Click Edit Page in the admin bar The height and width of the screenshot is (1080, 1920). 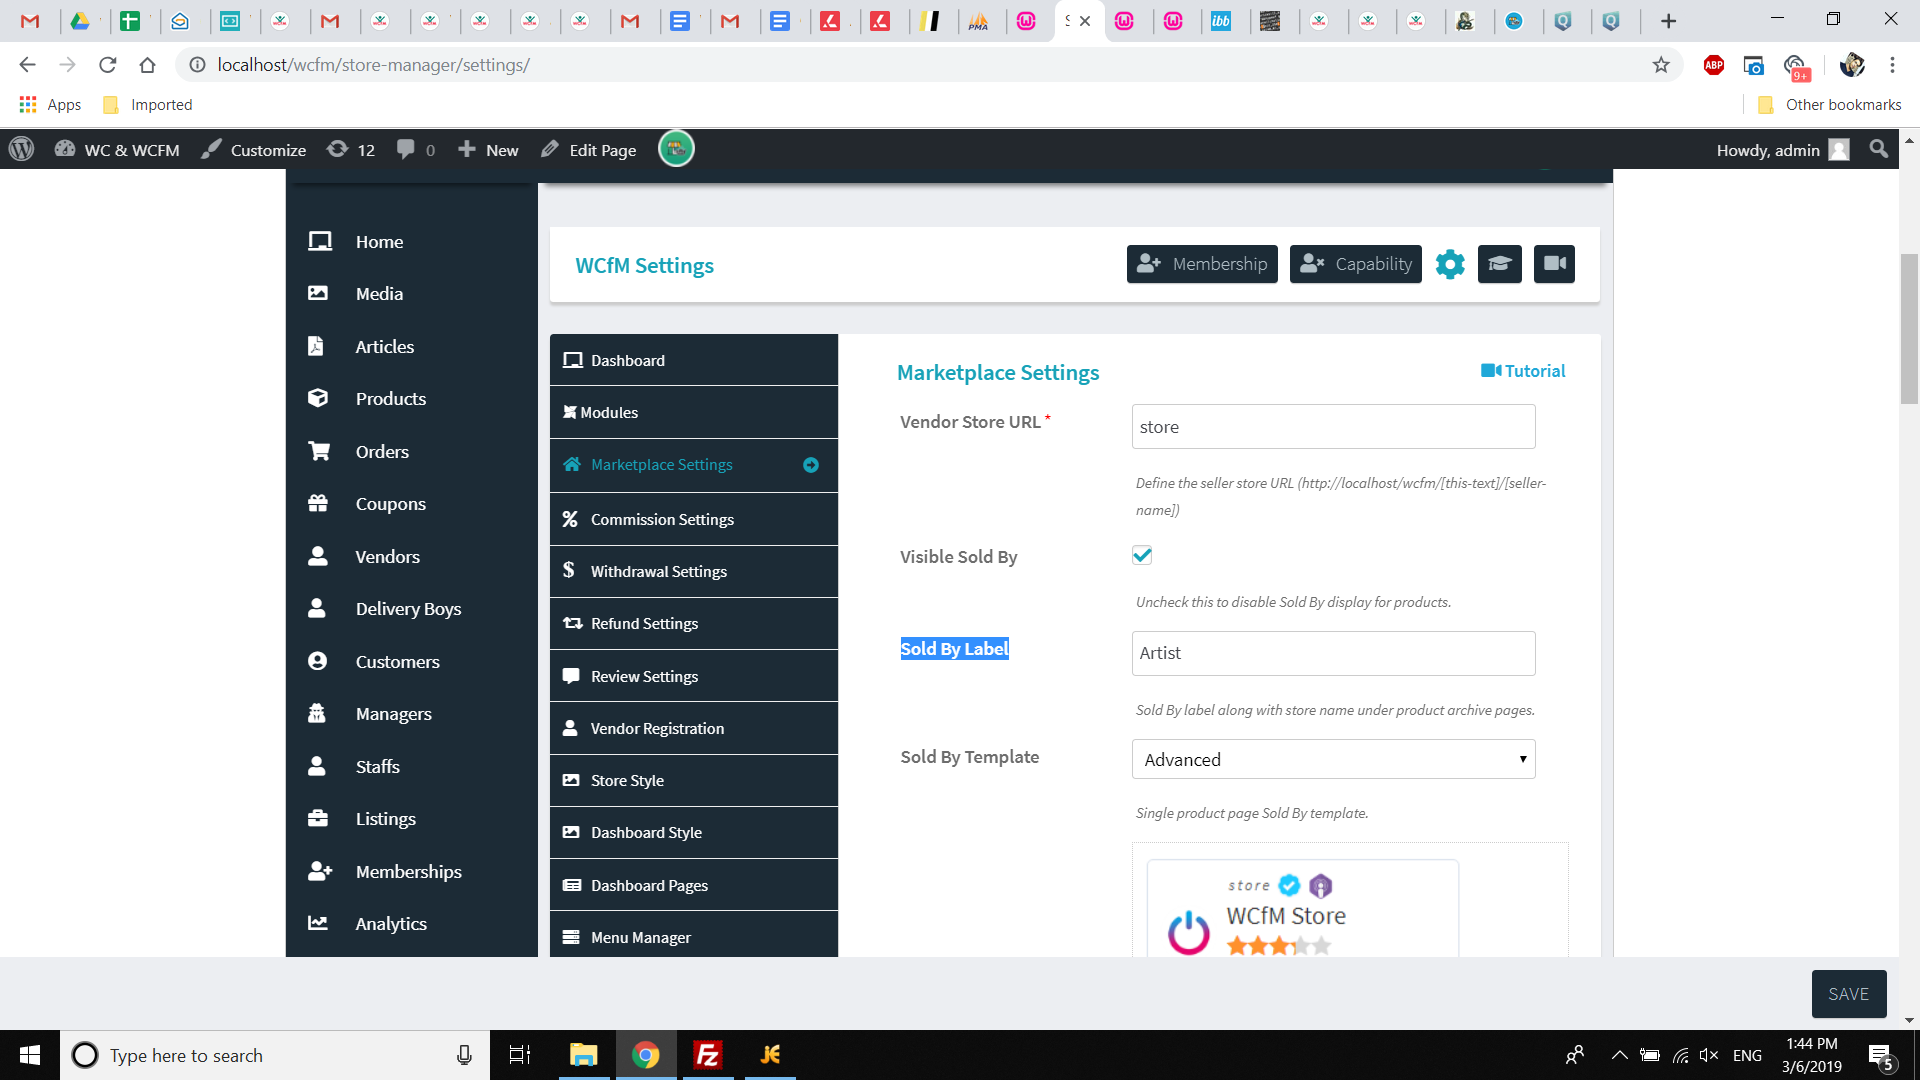tap(589, 149)
